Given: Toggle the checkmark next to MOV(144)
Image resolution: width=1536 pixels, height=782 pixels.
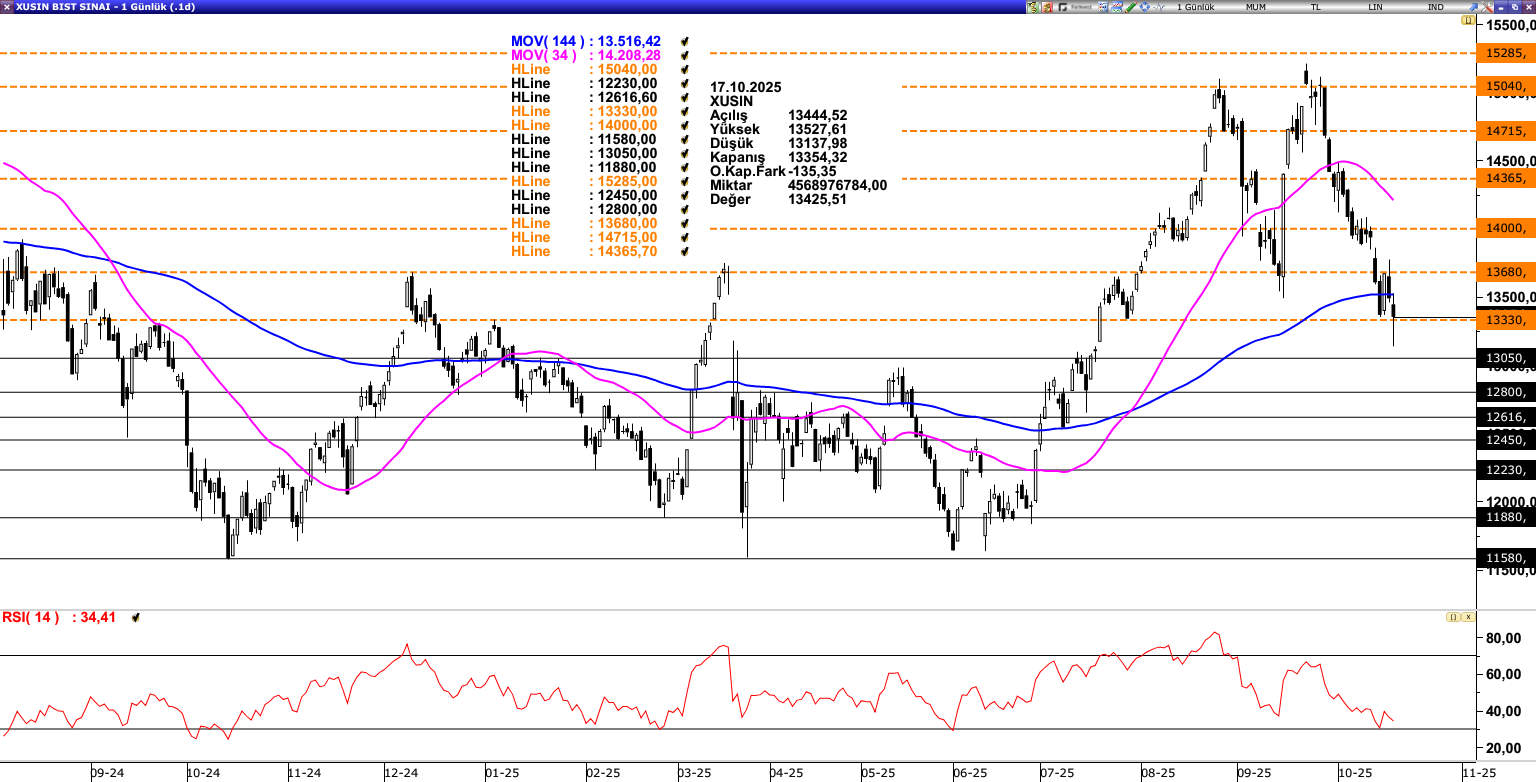Looking at the screenshot, I should pos(686,42).
